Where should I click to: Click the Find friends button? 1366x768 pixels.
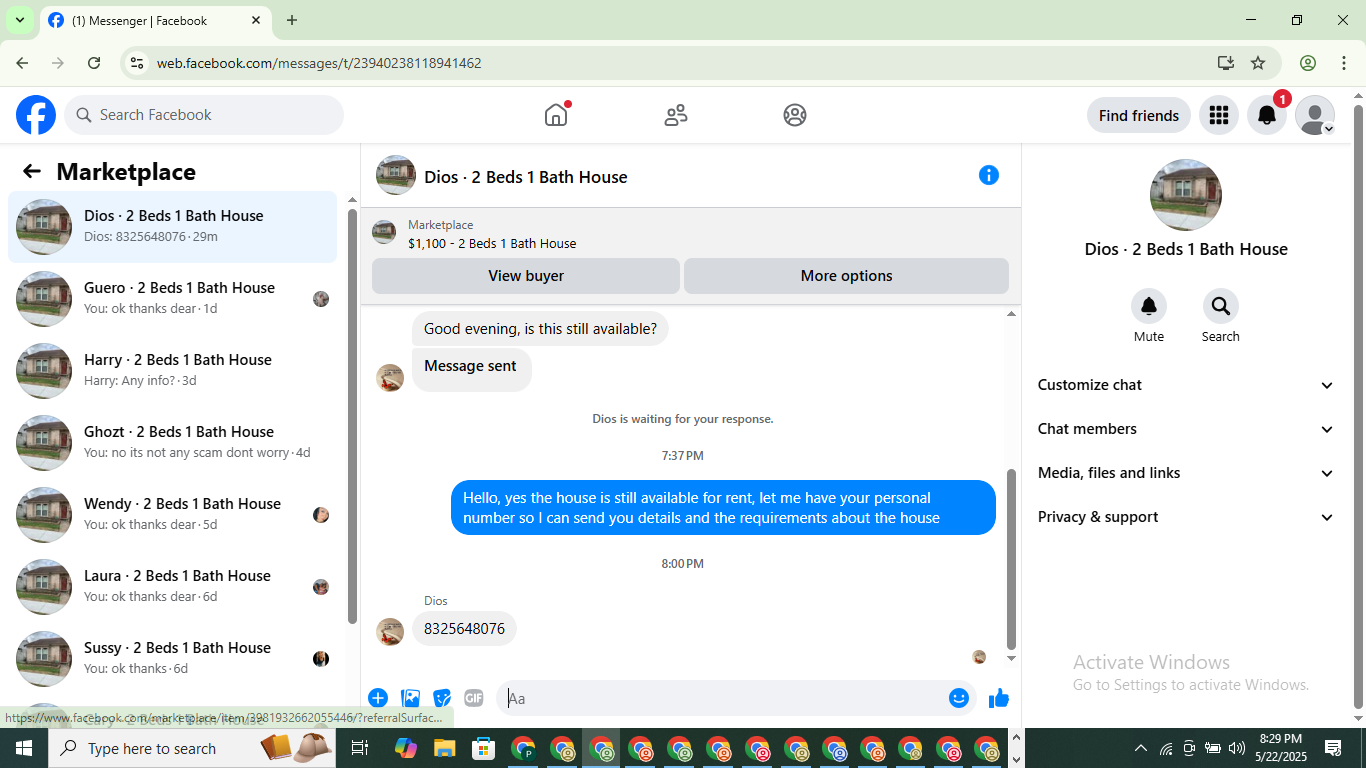click(1138, 116)
